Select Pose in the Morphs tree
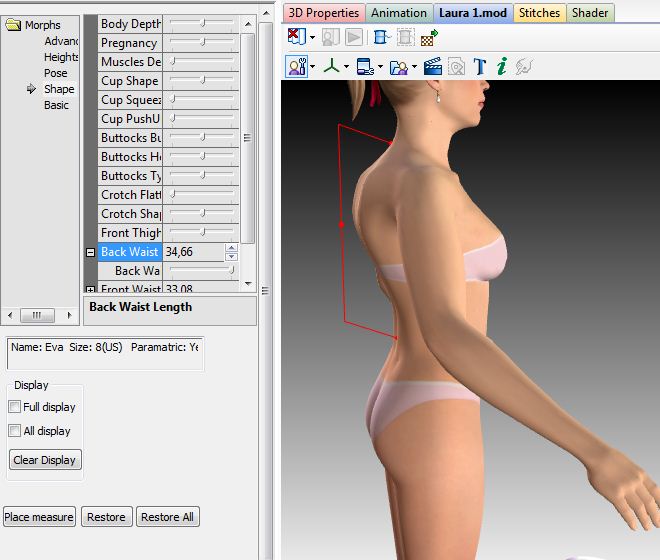 coord(56,73)
